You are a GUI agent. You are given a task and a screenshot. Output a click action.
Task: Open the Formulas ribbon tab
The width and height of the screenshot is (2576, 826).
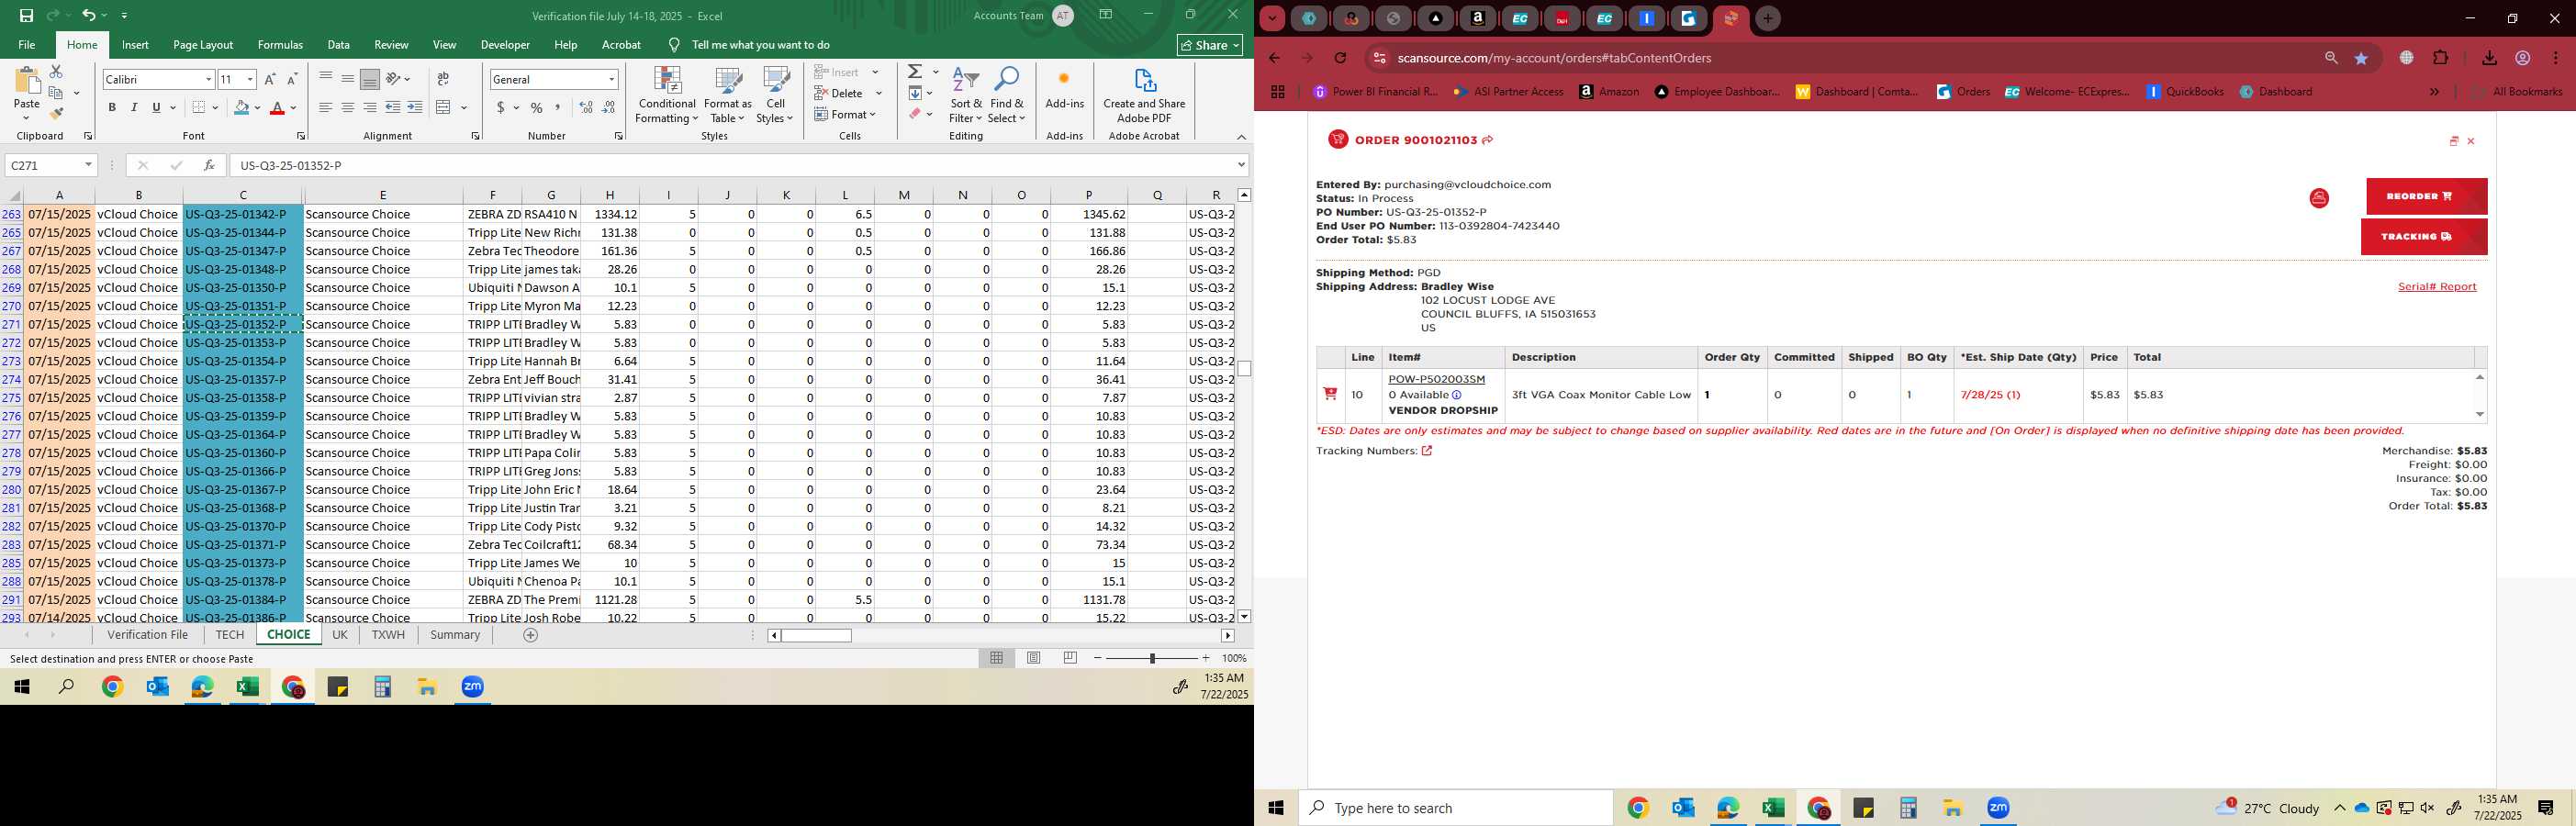[280, 45]
